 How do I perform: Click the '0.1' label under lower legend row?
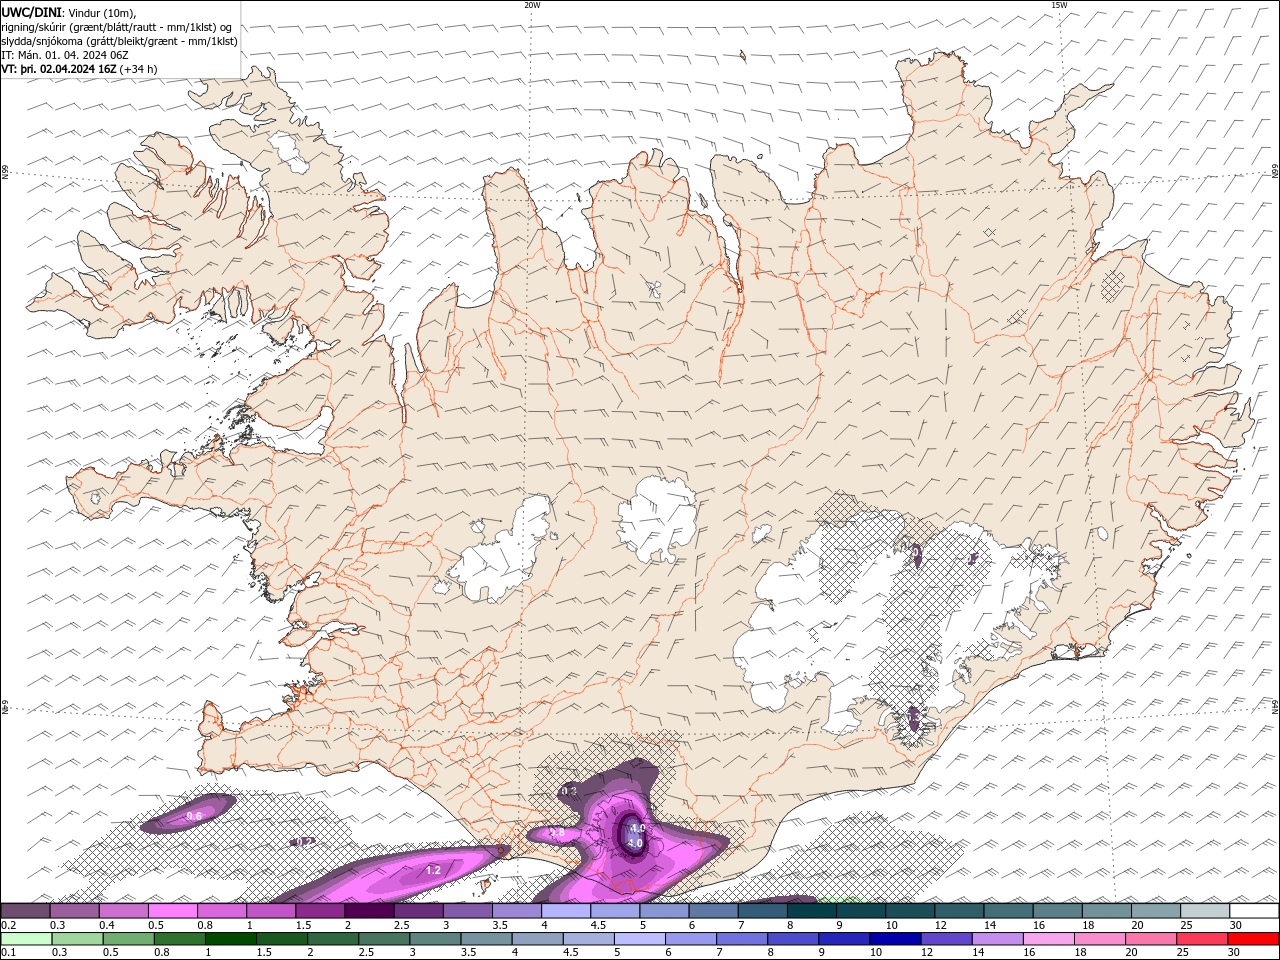pos(7,953)
